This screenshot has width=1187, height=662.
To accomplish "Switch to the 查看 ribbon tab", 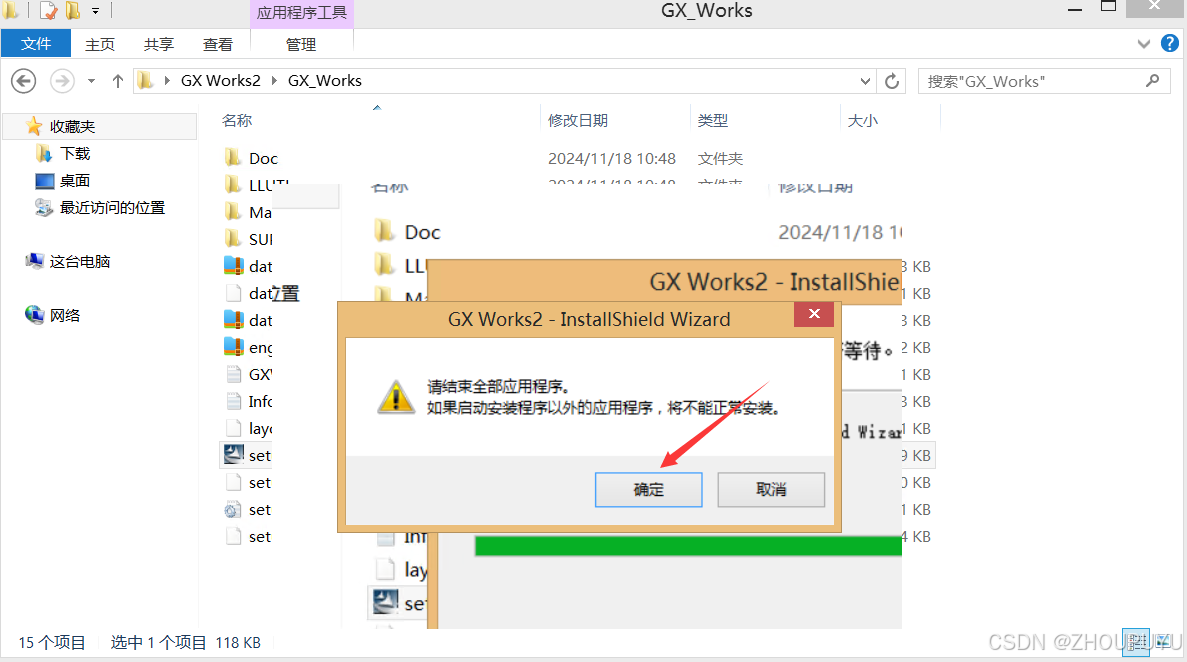I will (x=218, y=44).
